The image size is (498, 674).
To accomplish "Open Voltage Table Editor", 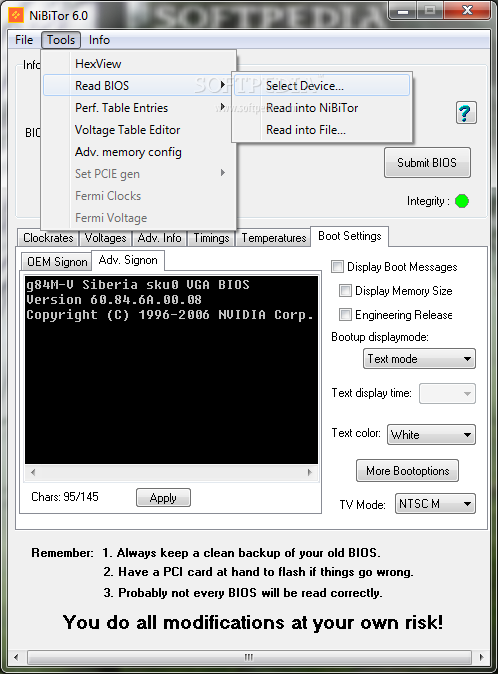I will point(139,130).
